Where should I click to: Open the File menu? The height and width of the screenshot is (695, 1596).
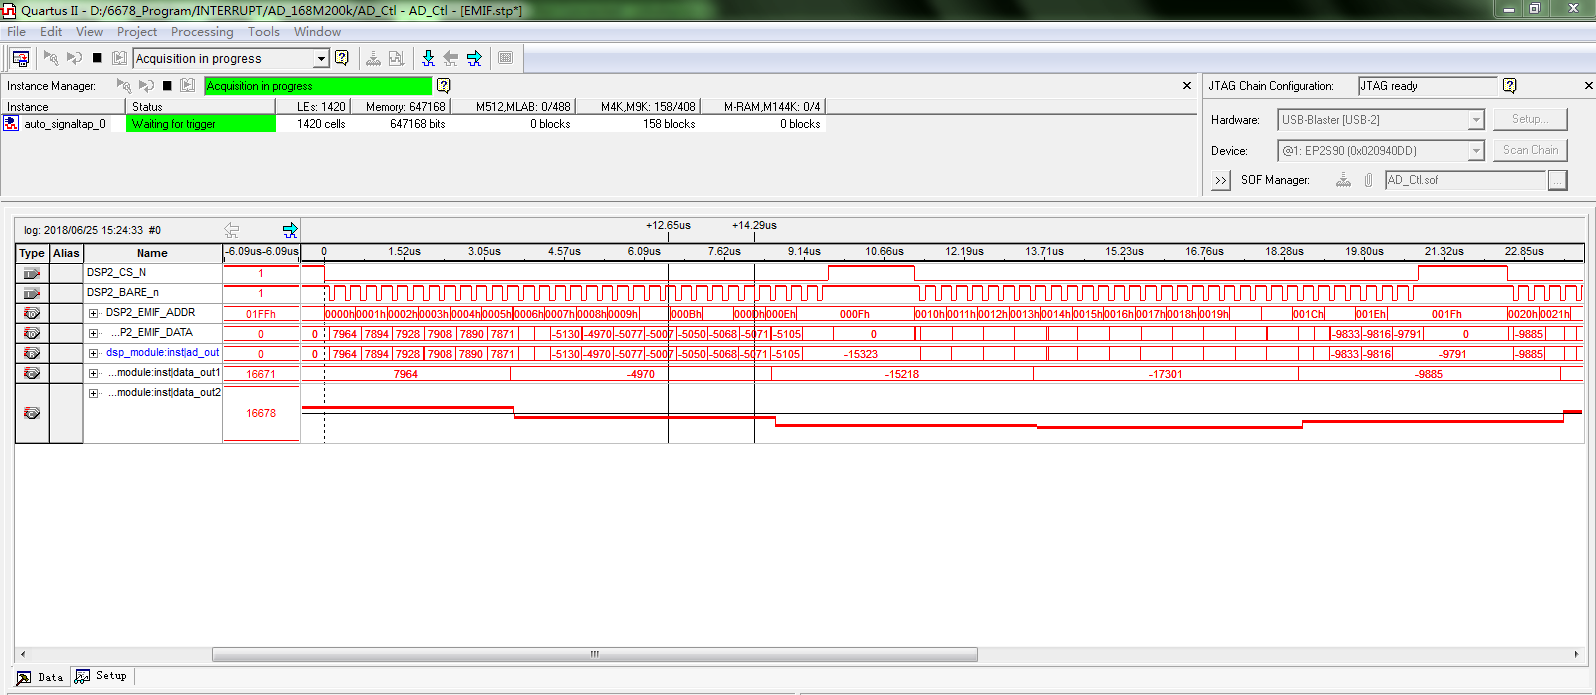click(x=16, y=32)
